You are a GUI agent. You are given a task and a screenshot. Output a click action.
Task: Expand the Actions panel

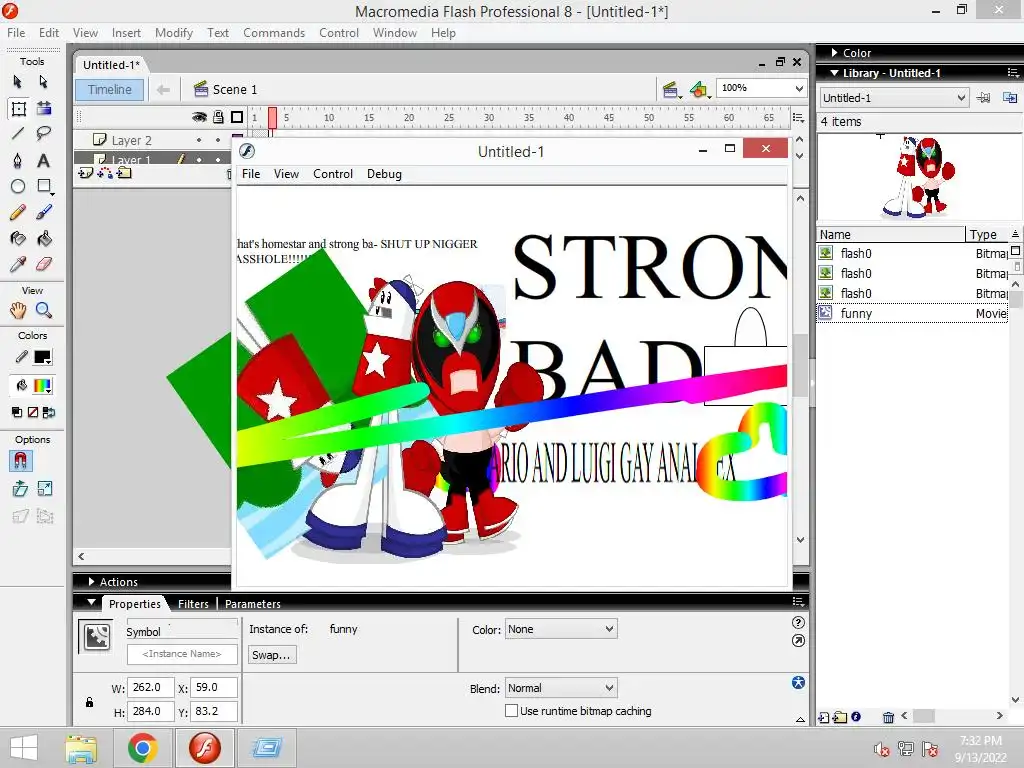pyautogui.click(x=92, y=581)
